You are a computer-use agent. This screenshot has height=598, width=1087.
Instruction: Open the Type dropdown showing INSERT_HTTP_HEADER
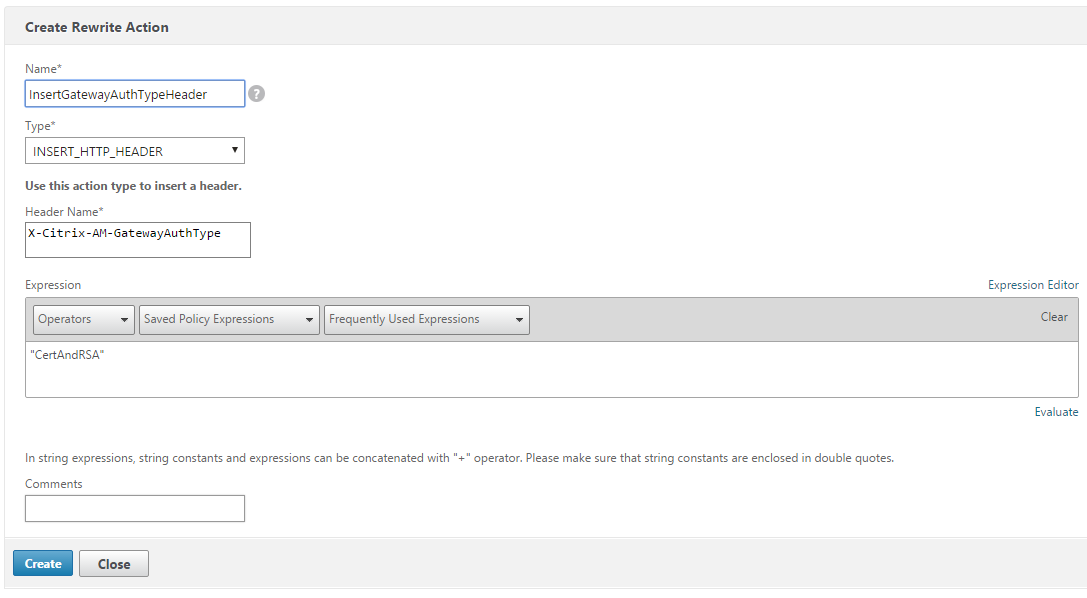(x=134, y=151)
